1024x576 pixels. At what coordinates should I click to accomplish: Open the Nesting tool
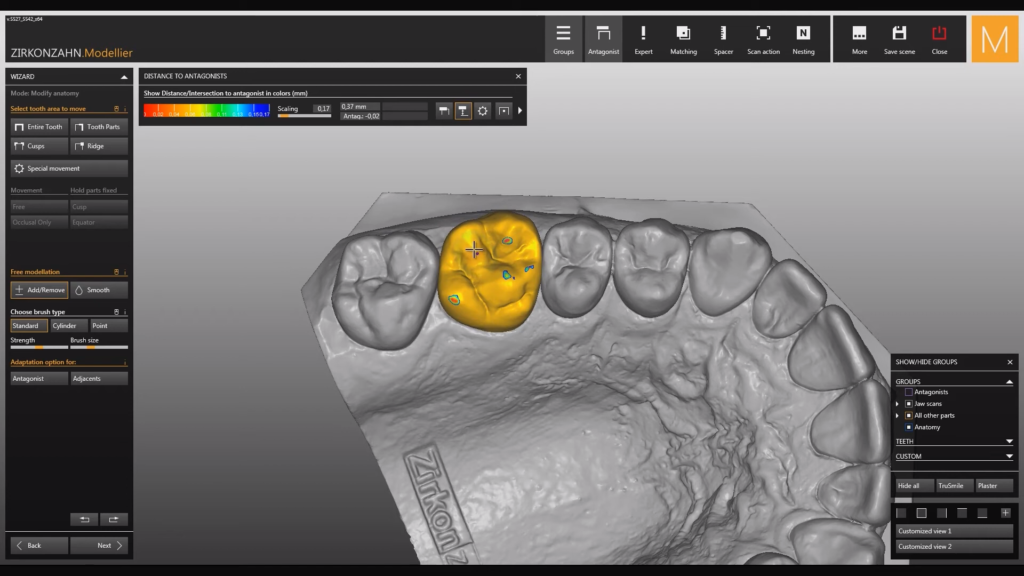[803, 39]
